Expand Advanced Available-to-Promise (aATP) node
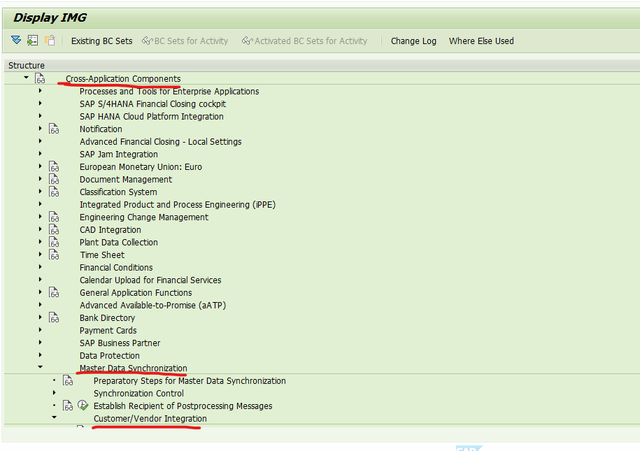This screenshot has width=640, height=451. (x=40, y=304)
